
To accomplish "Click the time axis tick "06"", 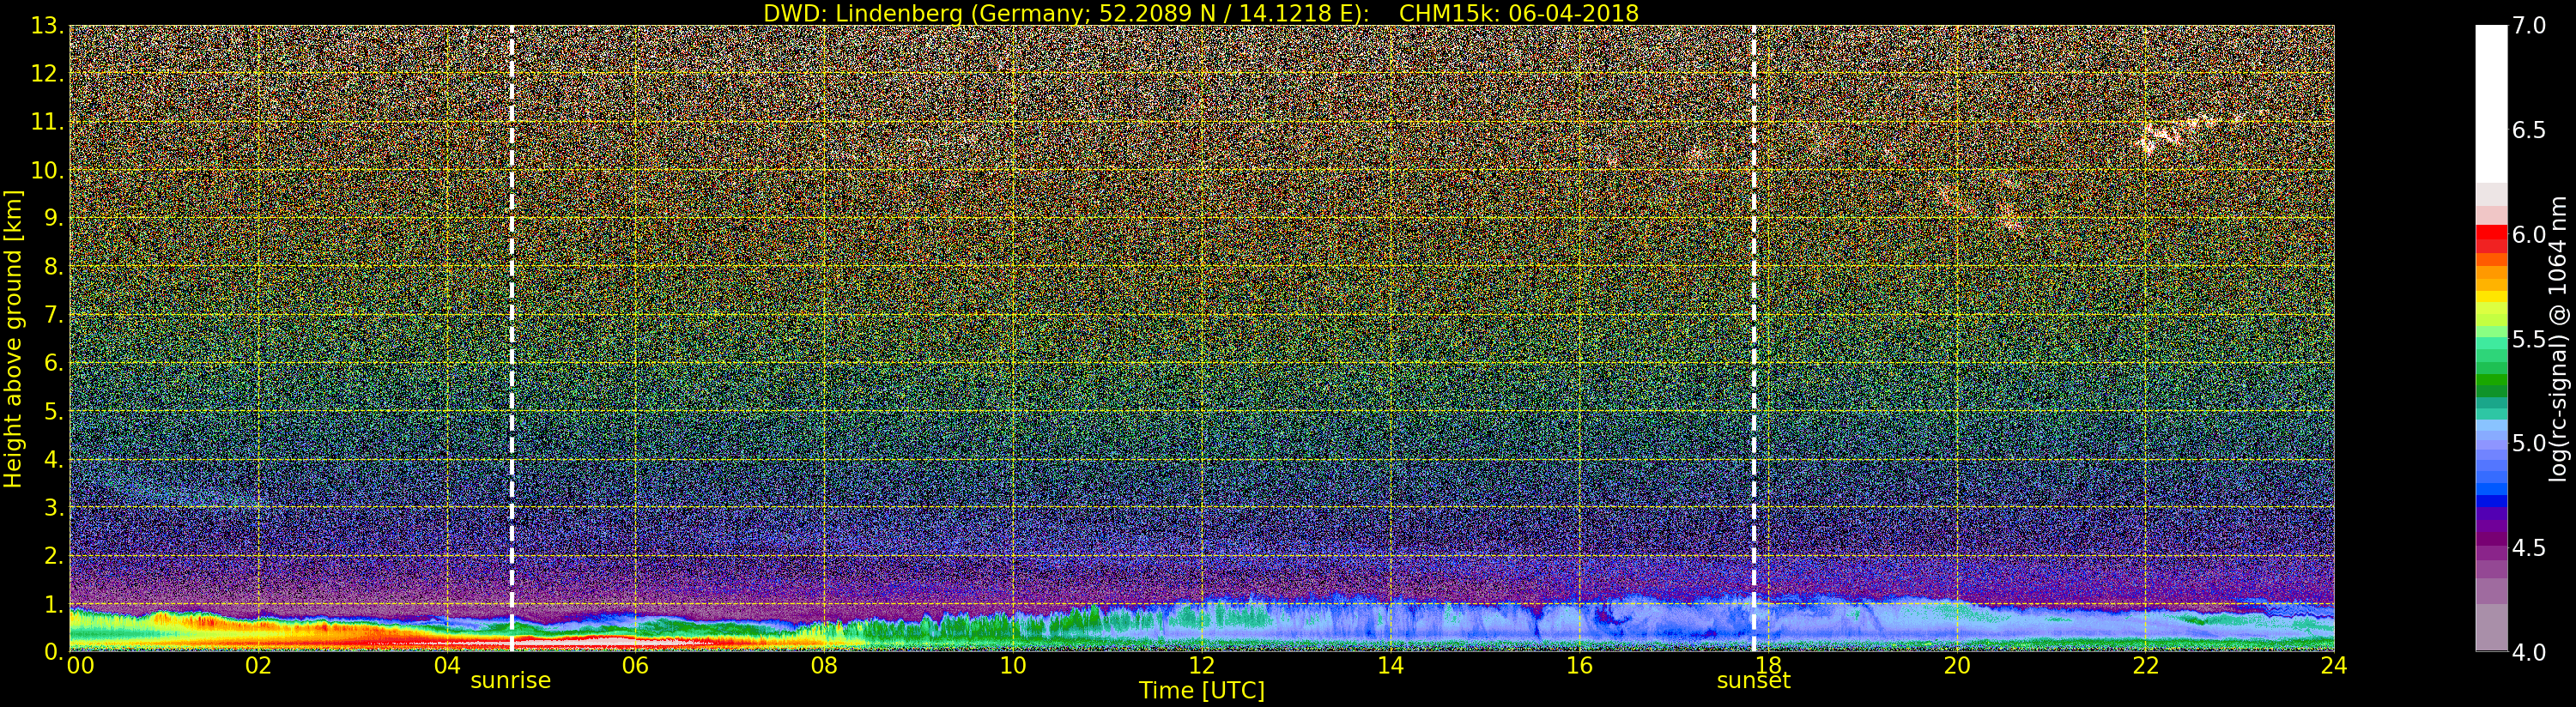I will [x=635, y=666].
